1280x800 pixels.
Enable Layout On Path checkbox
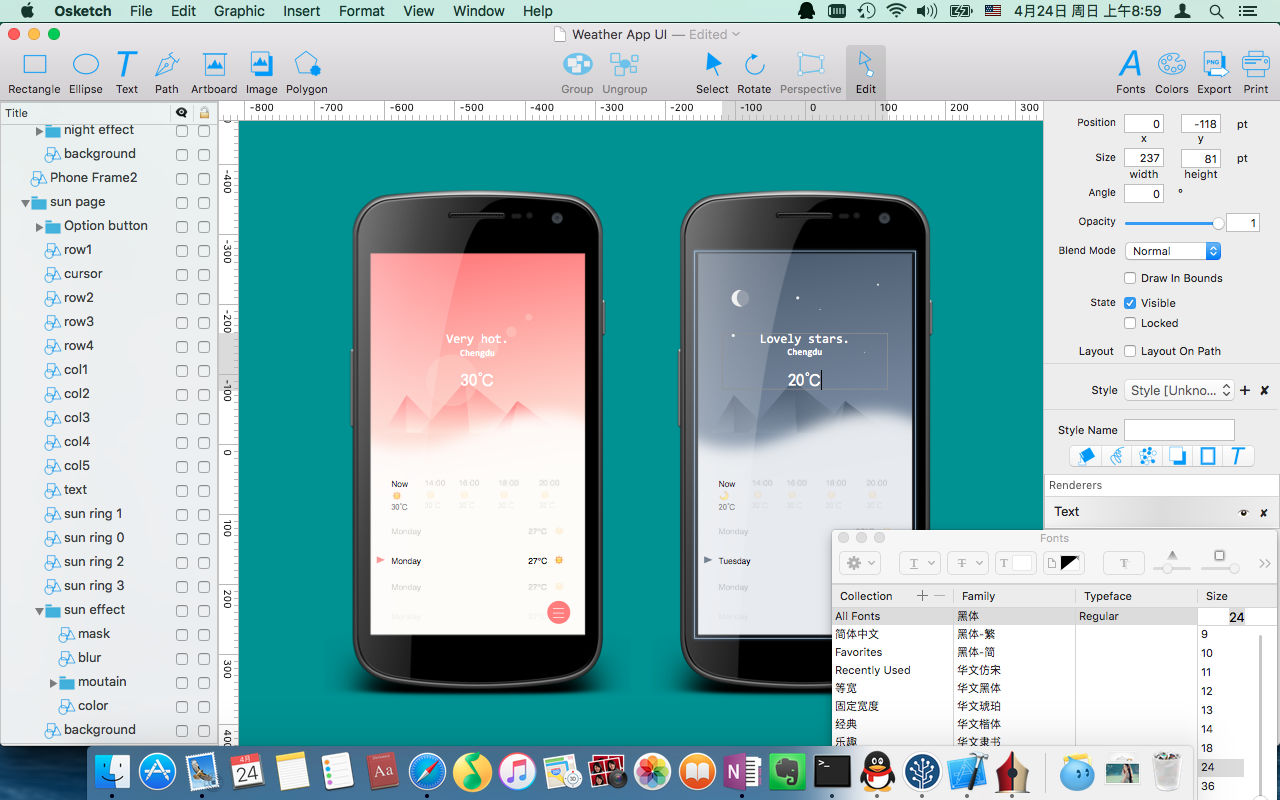click(1130, 351)
